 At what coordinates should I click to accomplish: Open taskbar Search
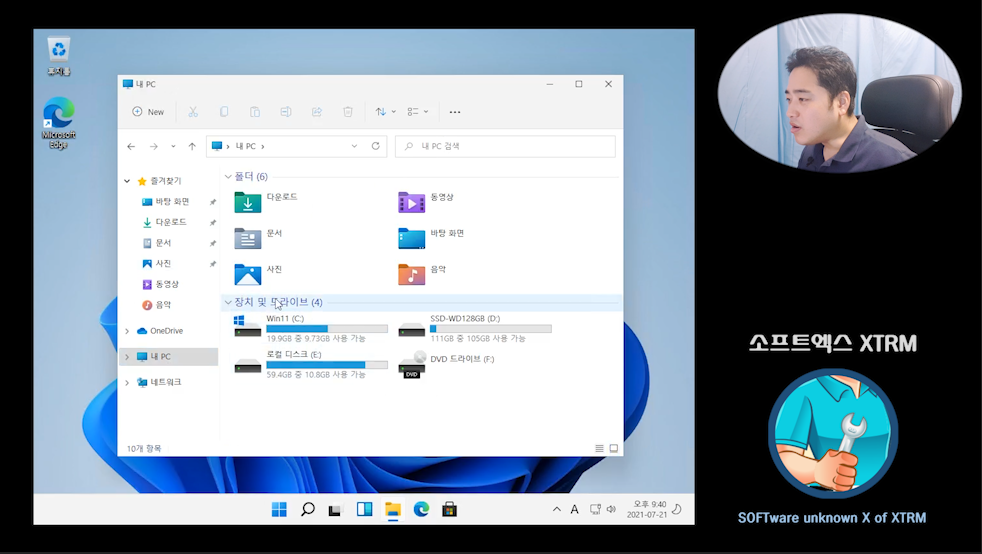(308, 510)
